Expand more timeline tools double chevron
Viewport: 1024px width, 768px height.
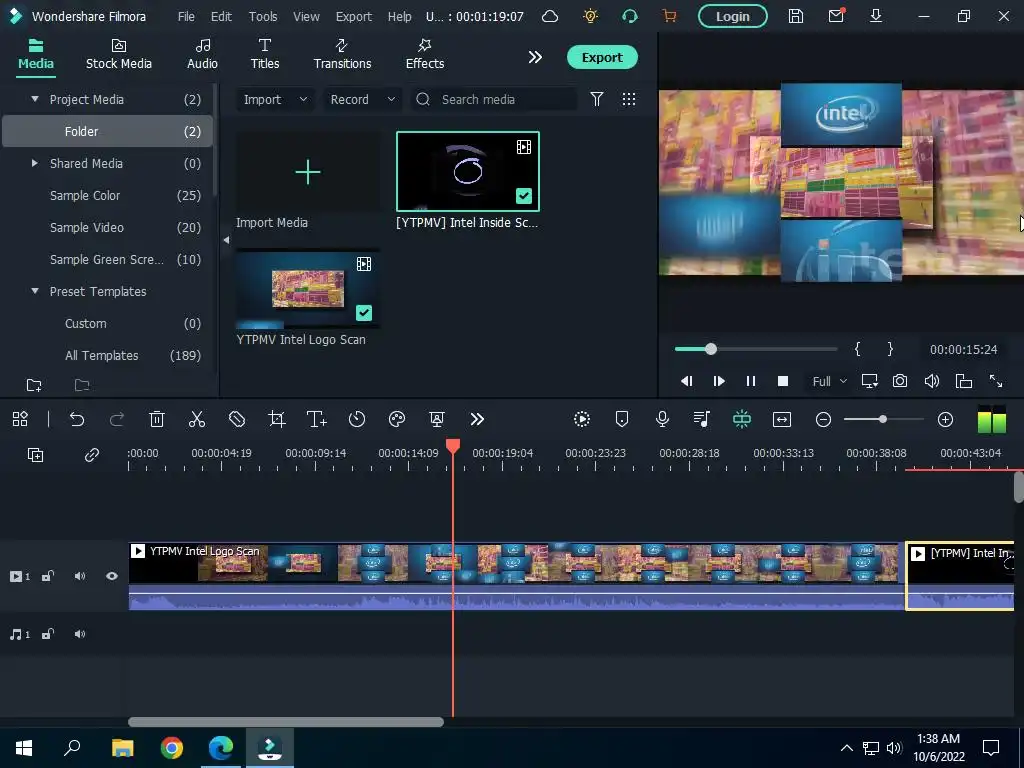tap(477, 419)
